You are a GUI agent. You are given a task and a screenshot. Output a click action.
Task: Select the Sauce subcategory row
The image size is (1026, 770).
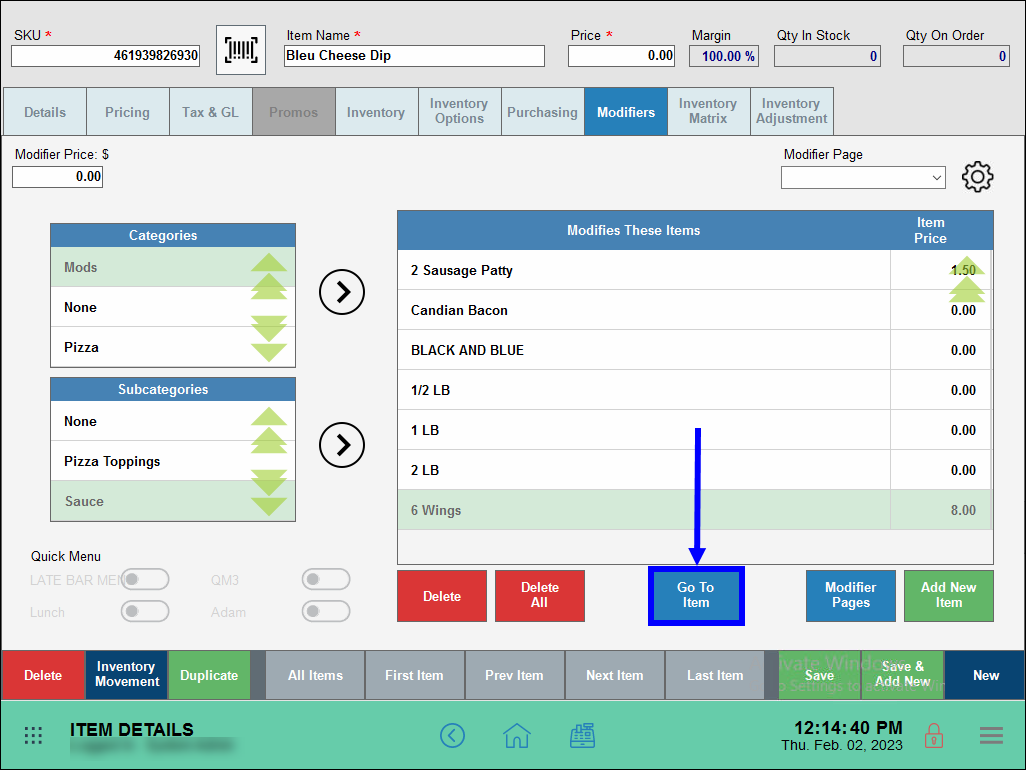tap(173, 501)
